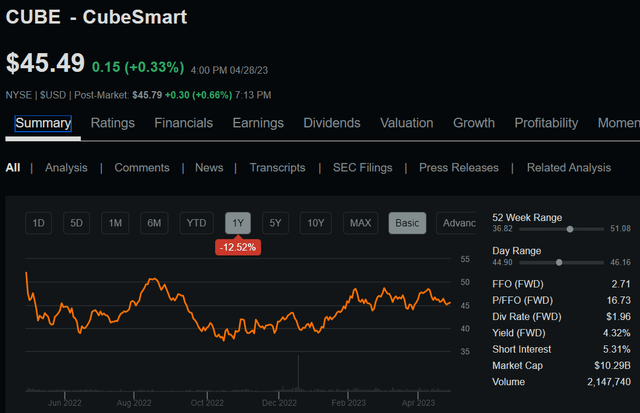
Task: Click the Market Cap value $10.29B
Action: 612,366
